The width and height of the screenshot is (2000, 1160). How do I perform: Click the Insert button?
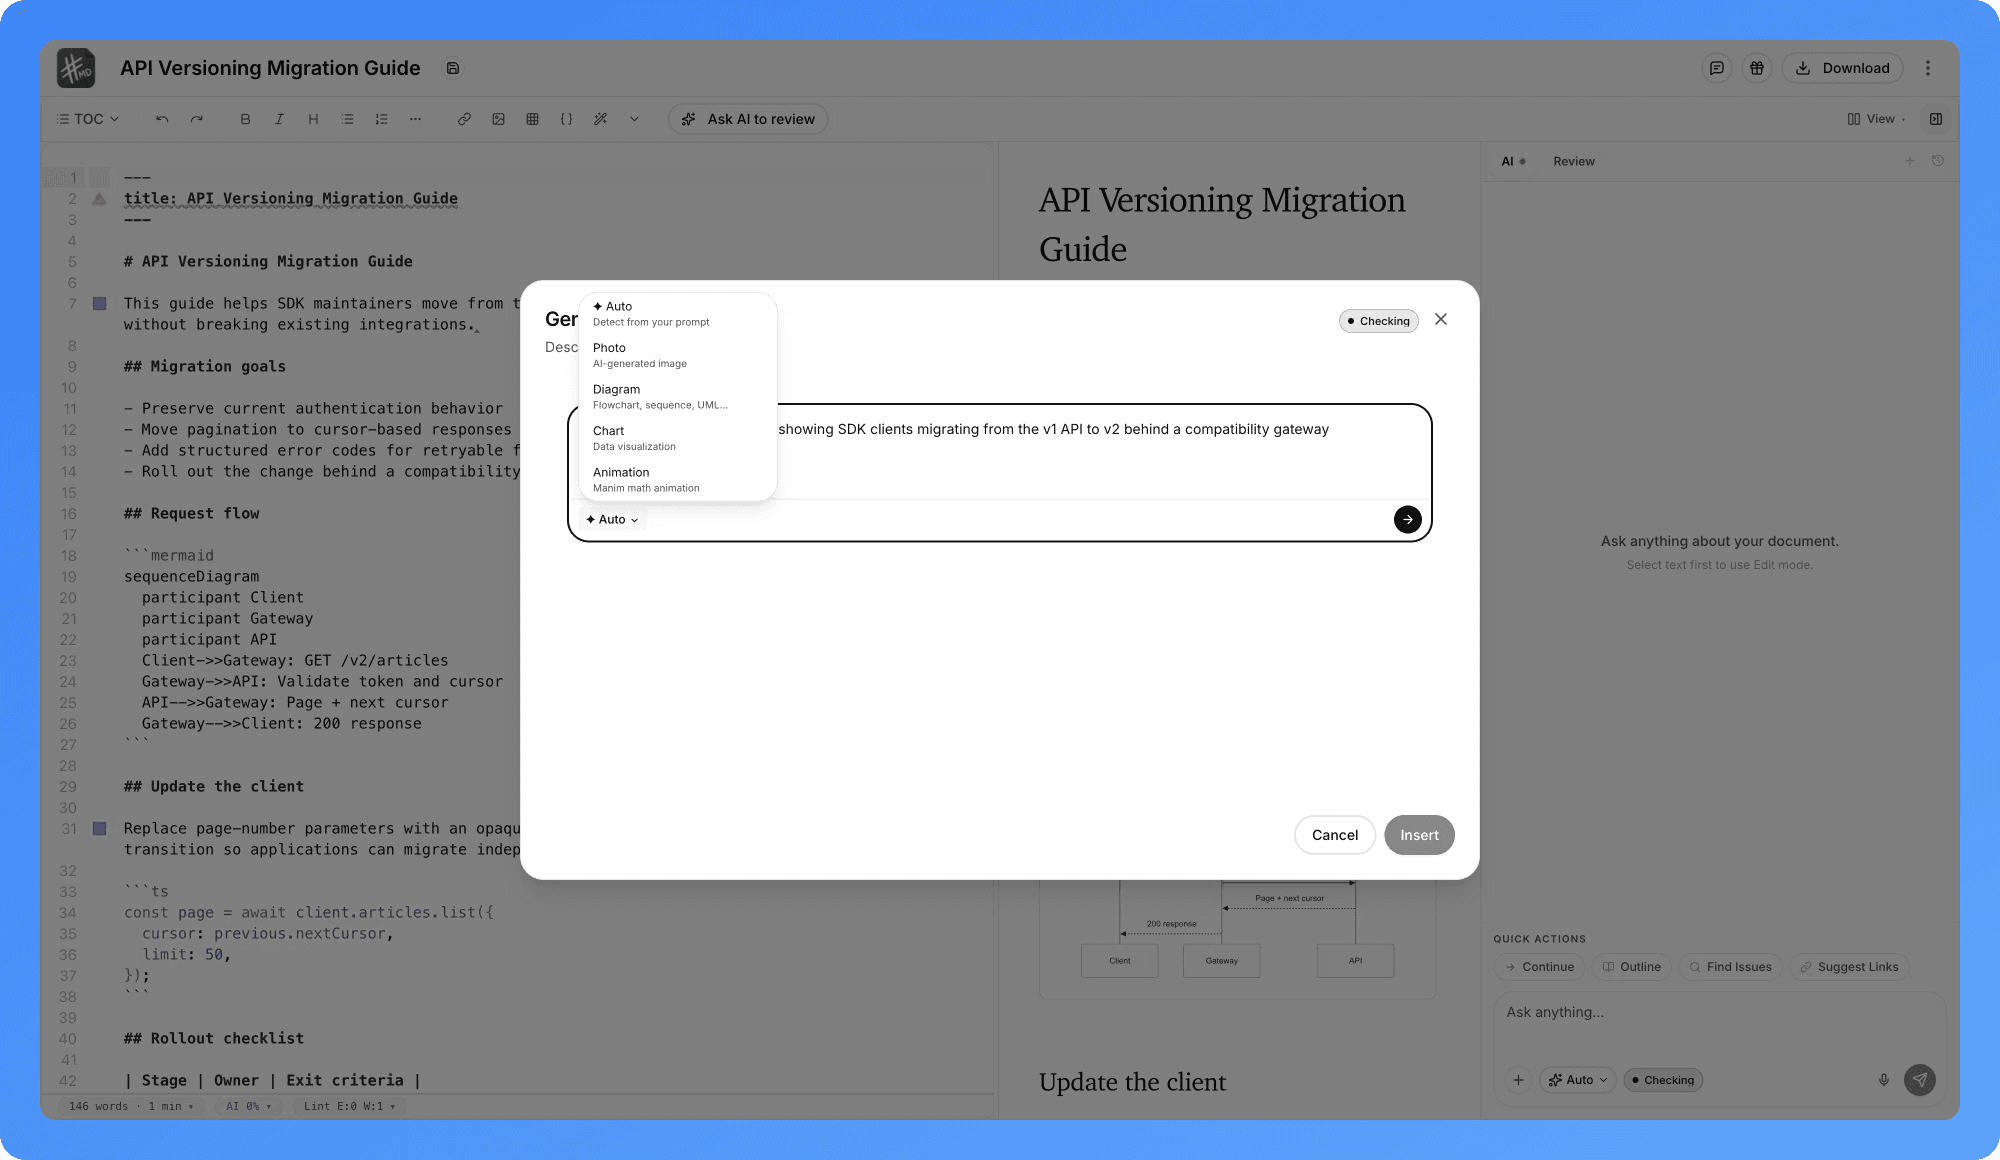coord(1419,835)
